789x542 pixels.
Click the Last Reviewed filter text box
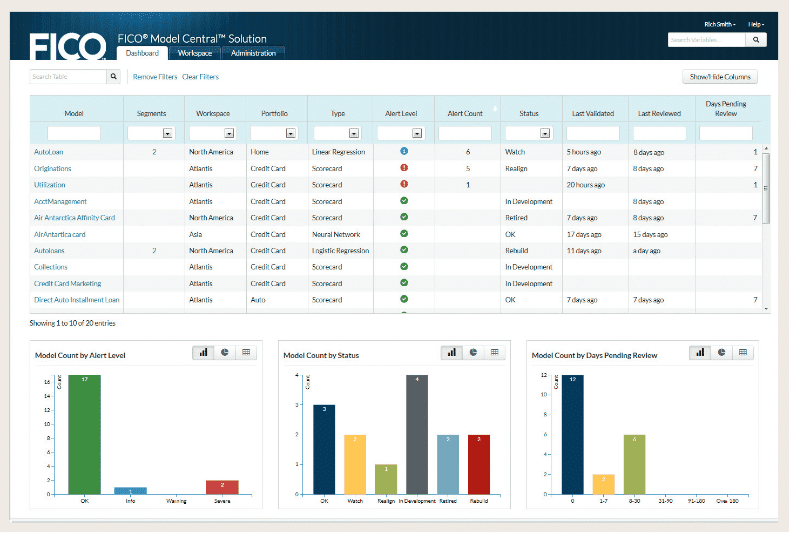(660, 133)
